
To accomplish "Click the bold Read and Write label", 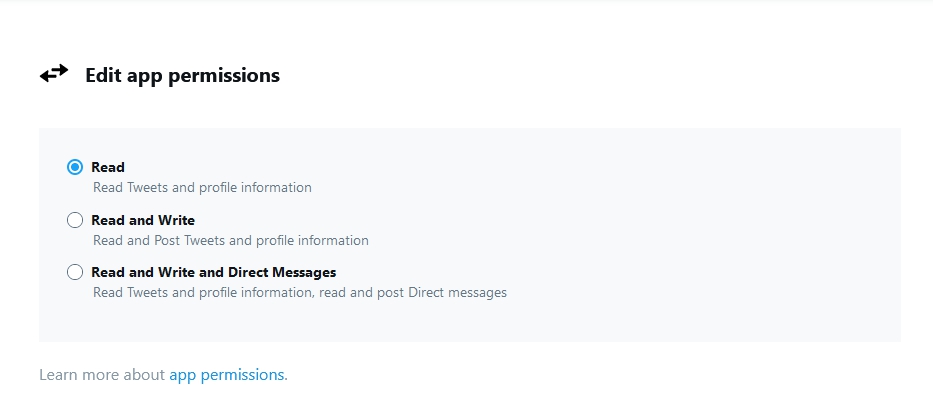I will [x=143, y=220].
